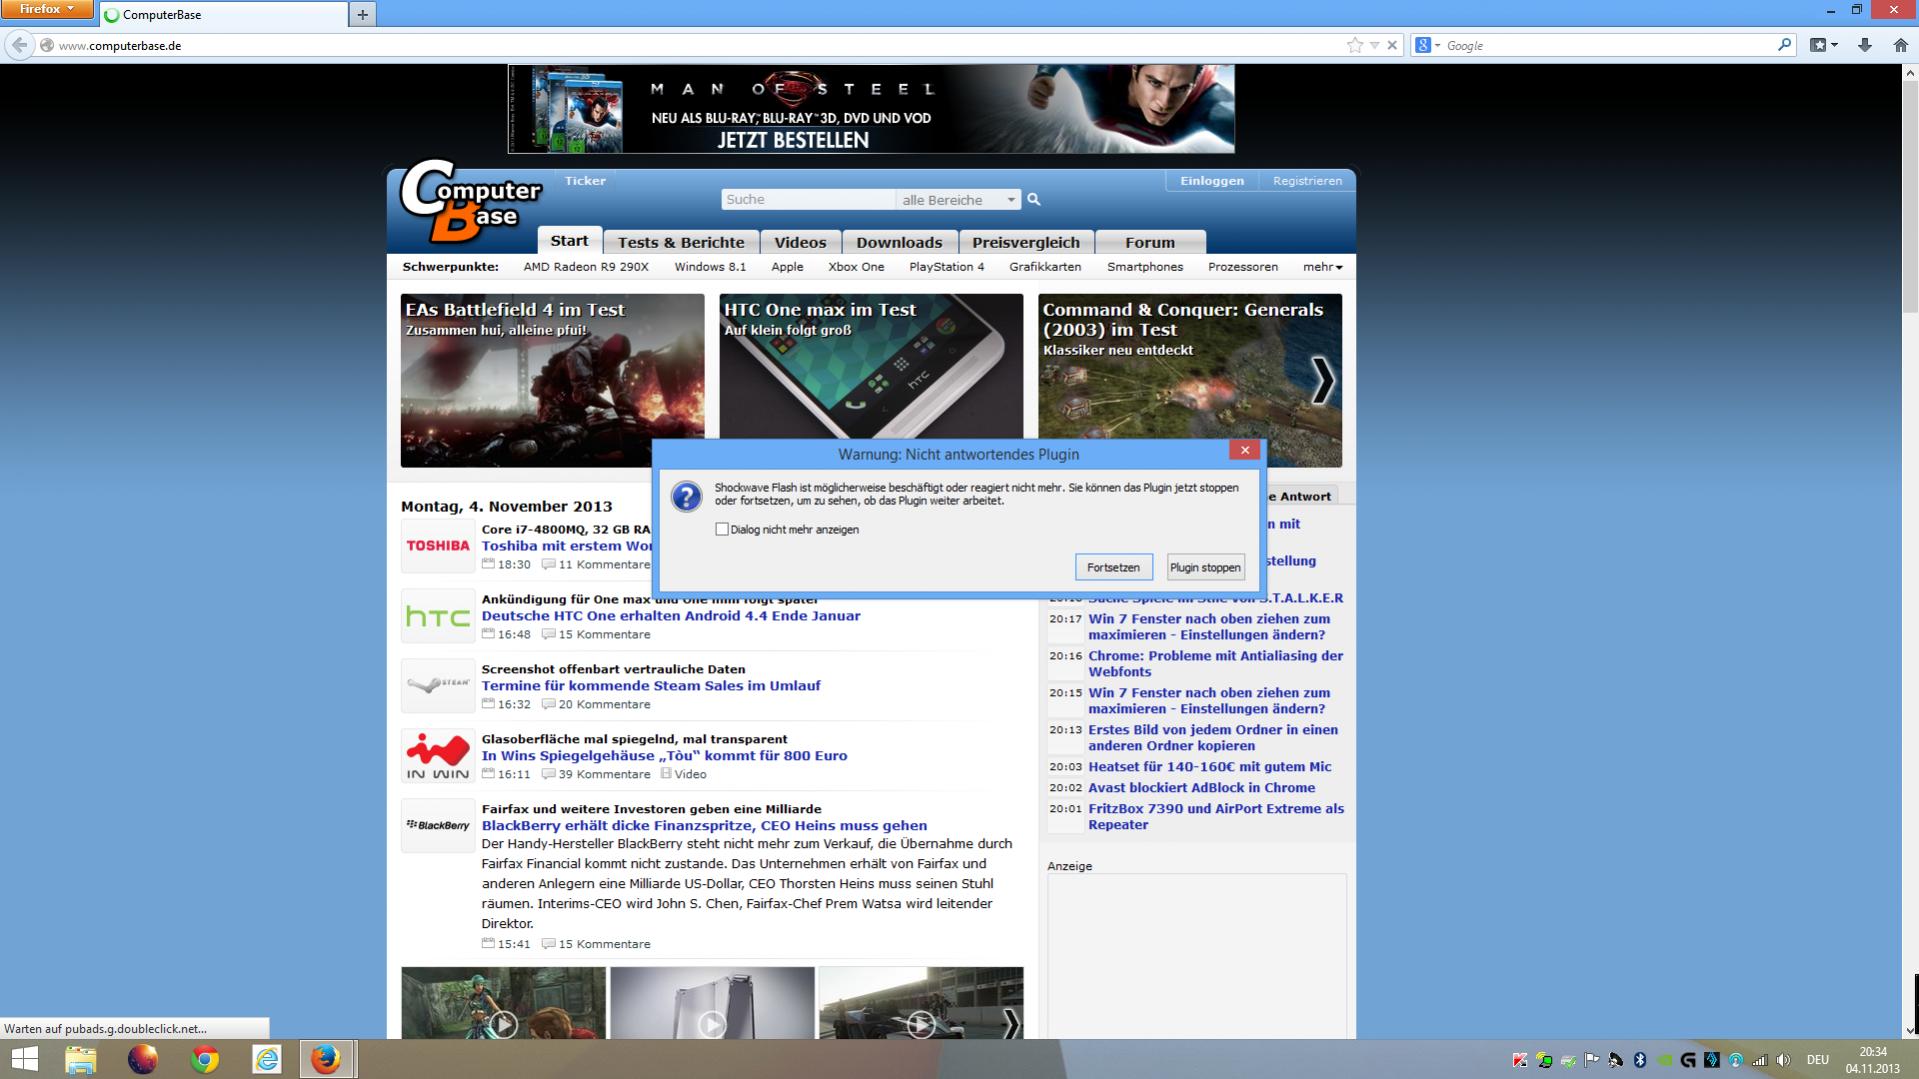This screenshot has width=1919, height=1079.
Task: Click the ComputerBase logo
Action: (470, 201)
